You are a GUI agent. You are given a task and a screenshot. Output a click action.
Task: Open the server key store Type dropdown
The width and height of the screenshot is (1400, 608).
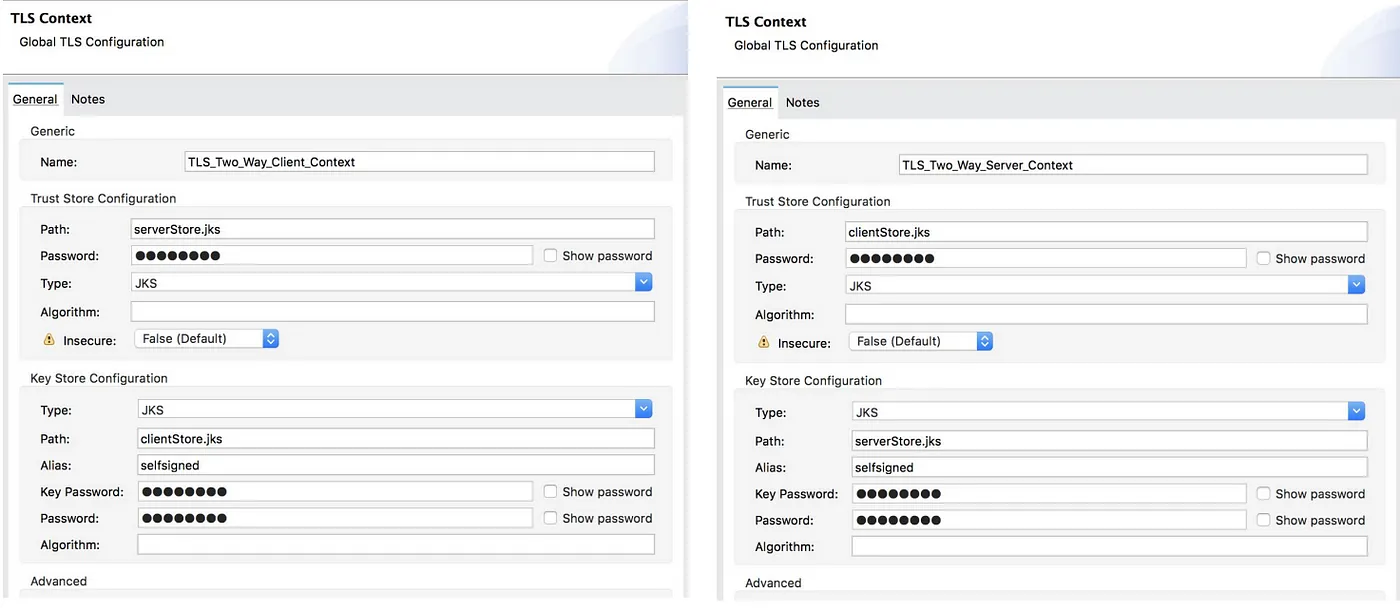coord(1357,411)
